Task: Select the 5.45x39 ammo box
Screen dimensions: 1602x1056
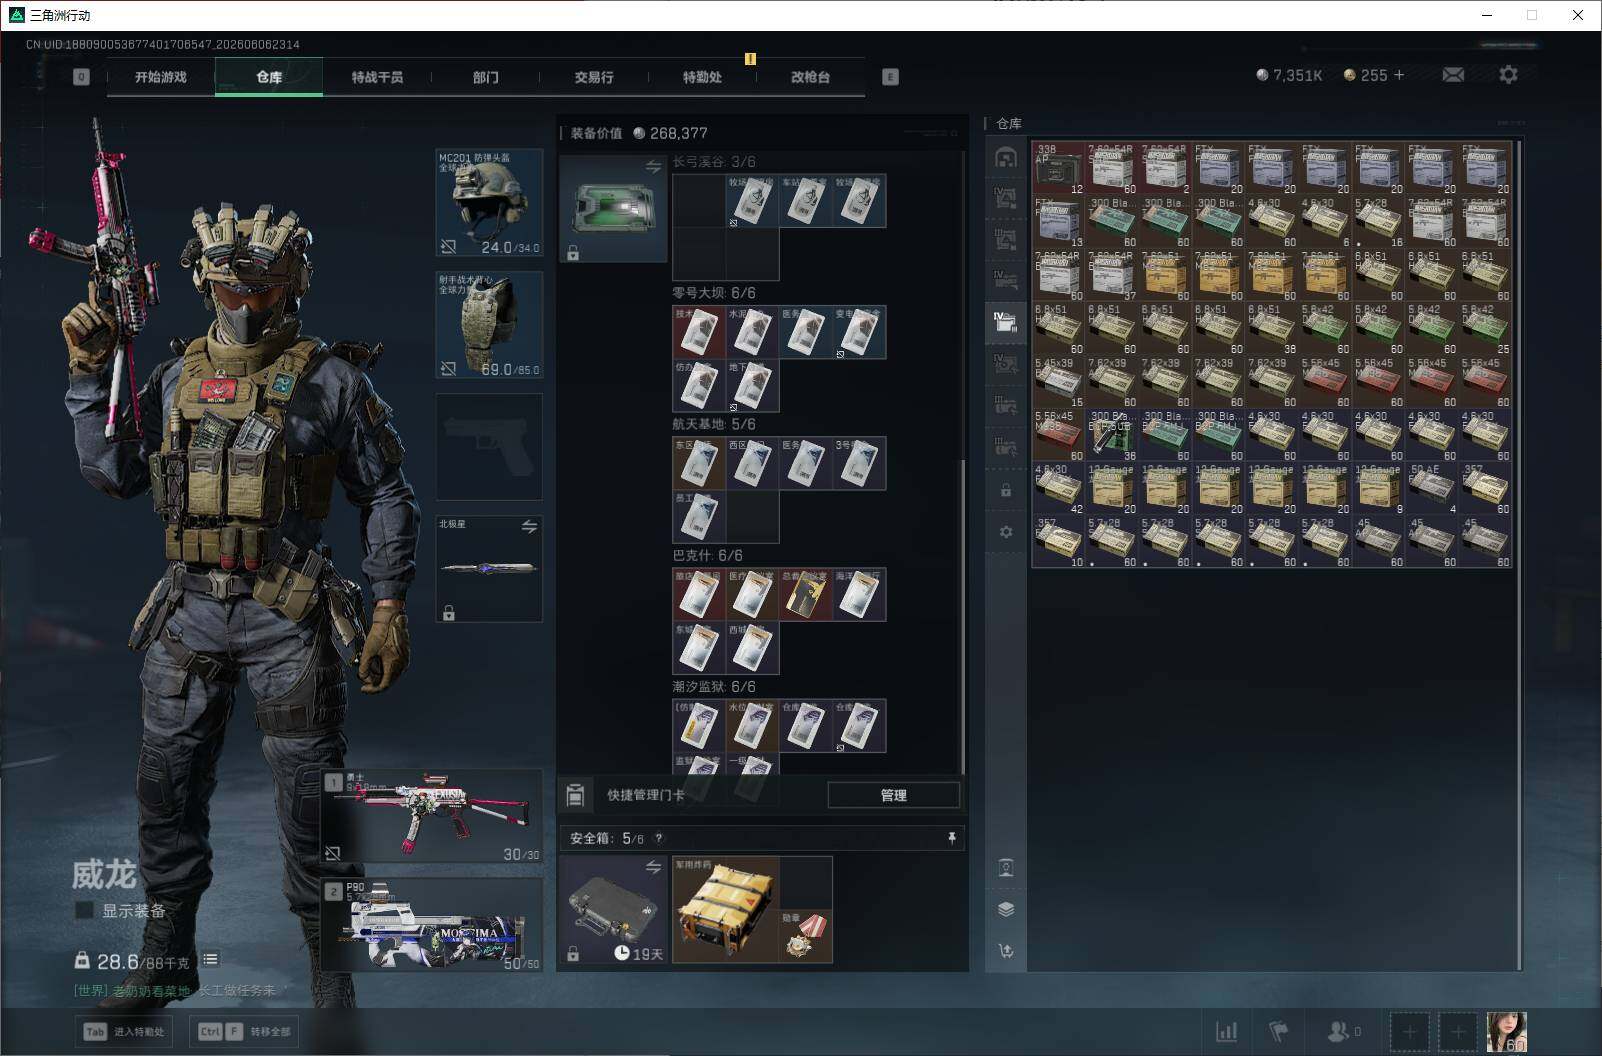Action: click(1059, 382)
